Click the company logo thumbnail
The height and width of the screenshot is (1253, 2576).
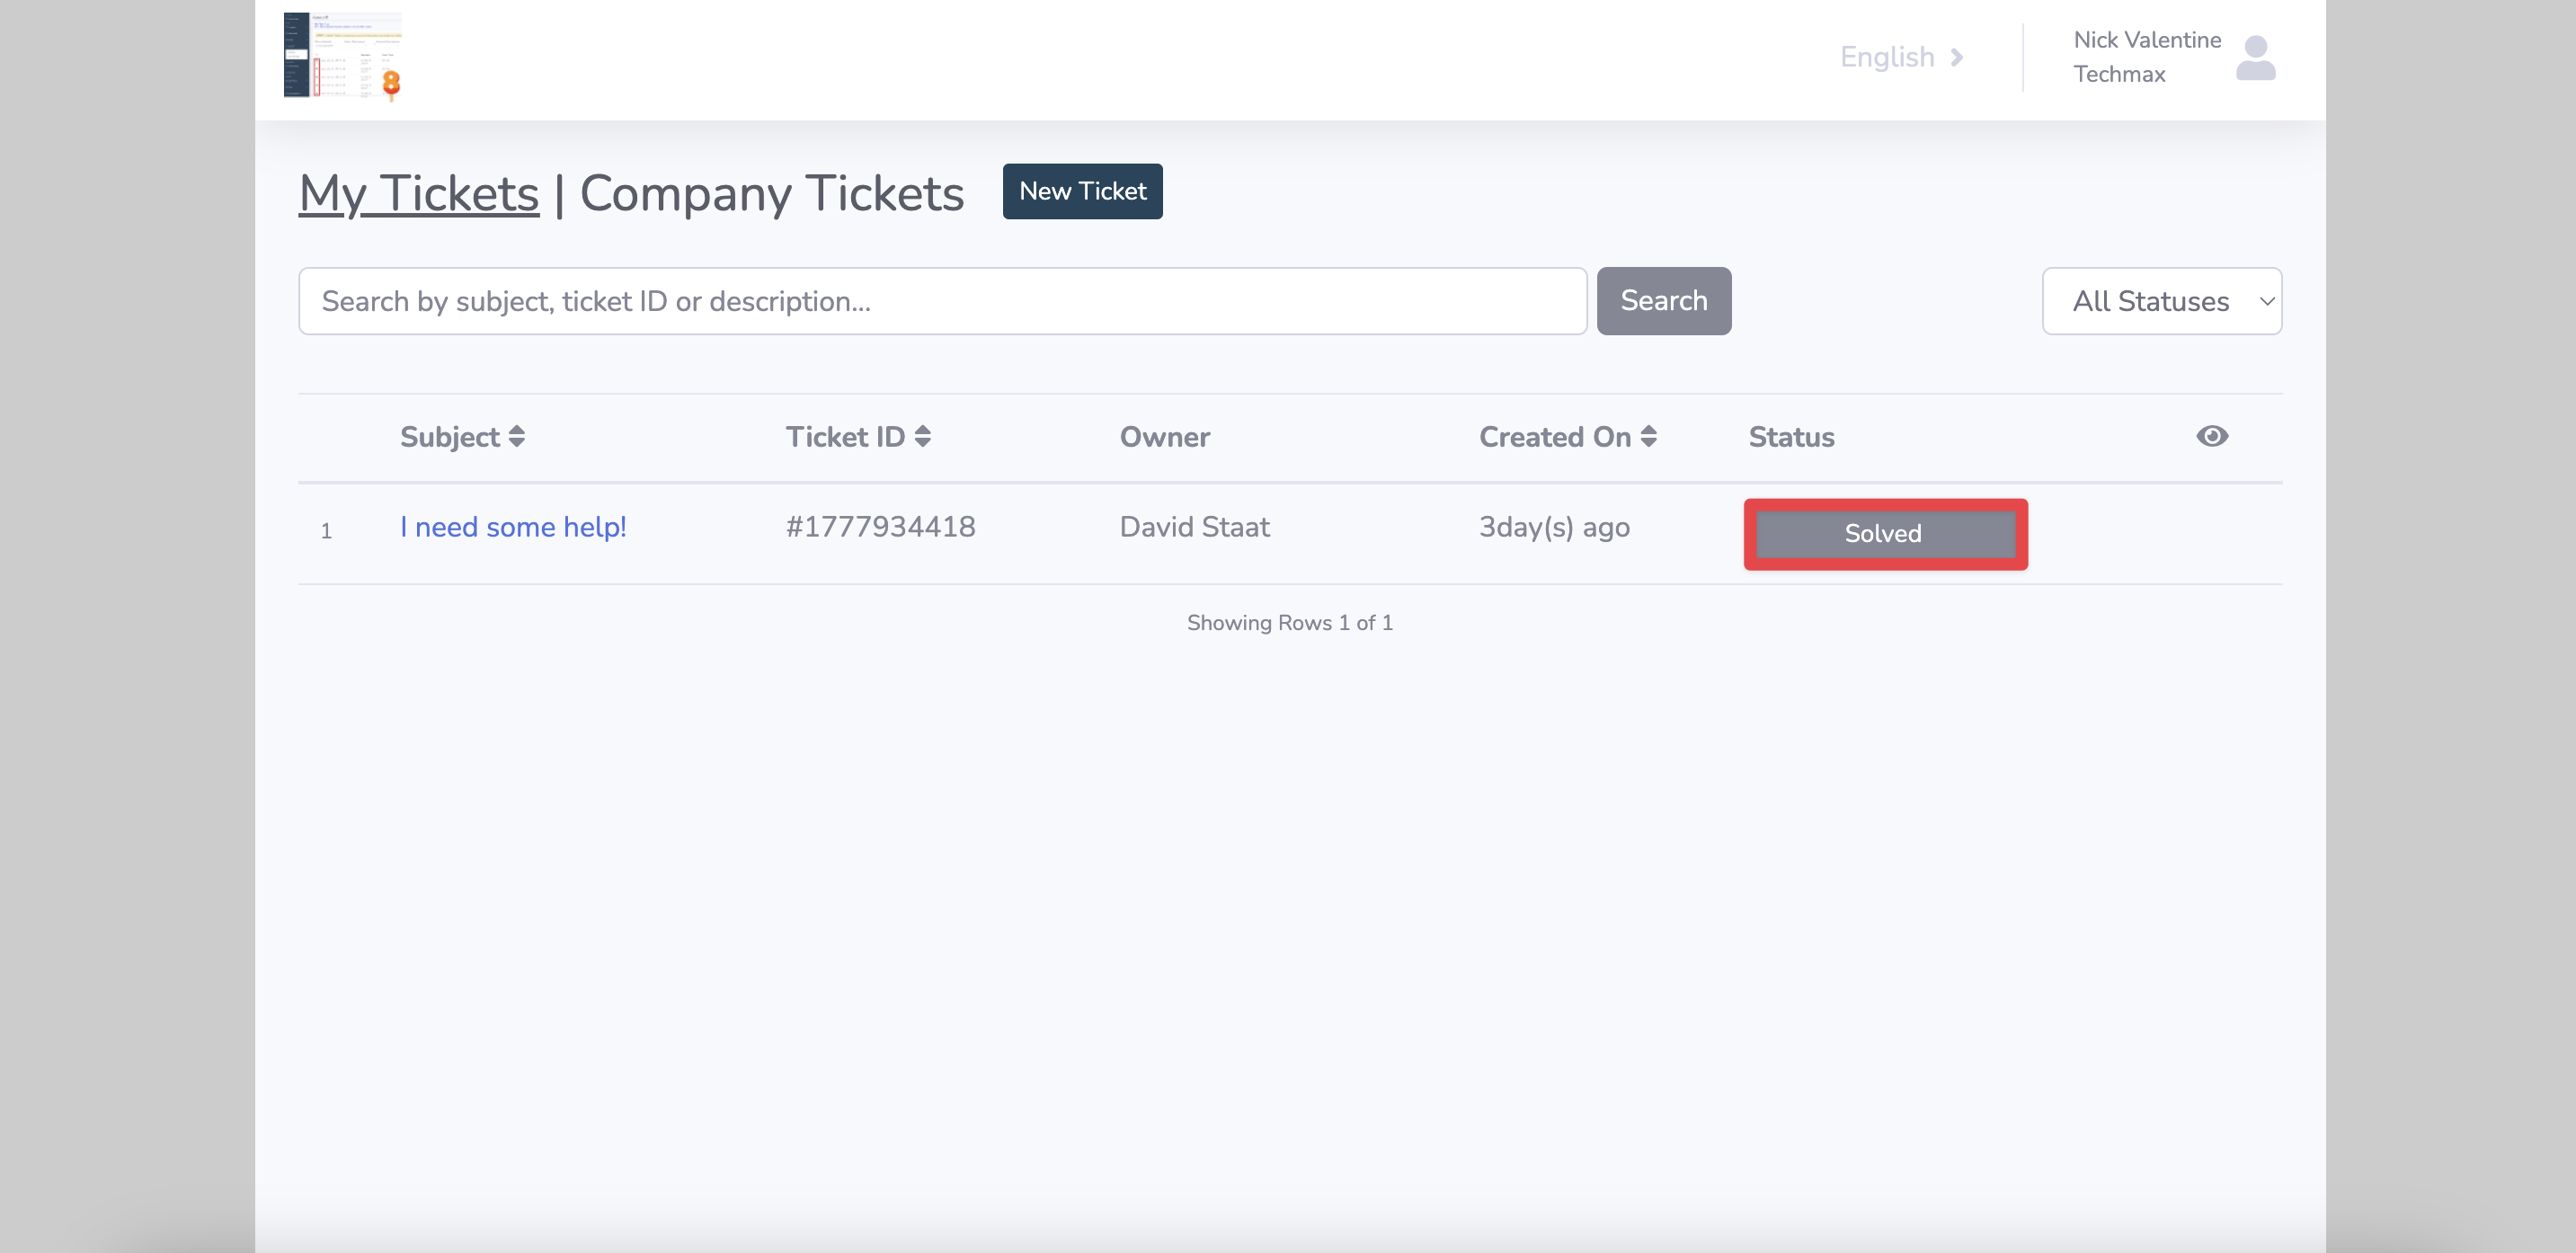coord(342,56)
